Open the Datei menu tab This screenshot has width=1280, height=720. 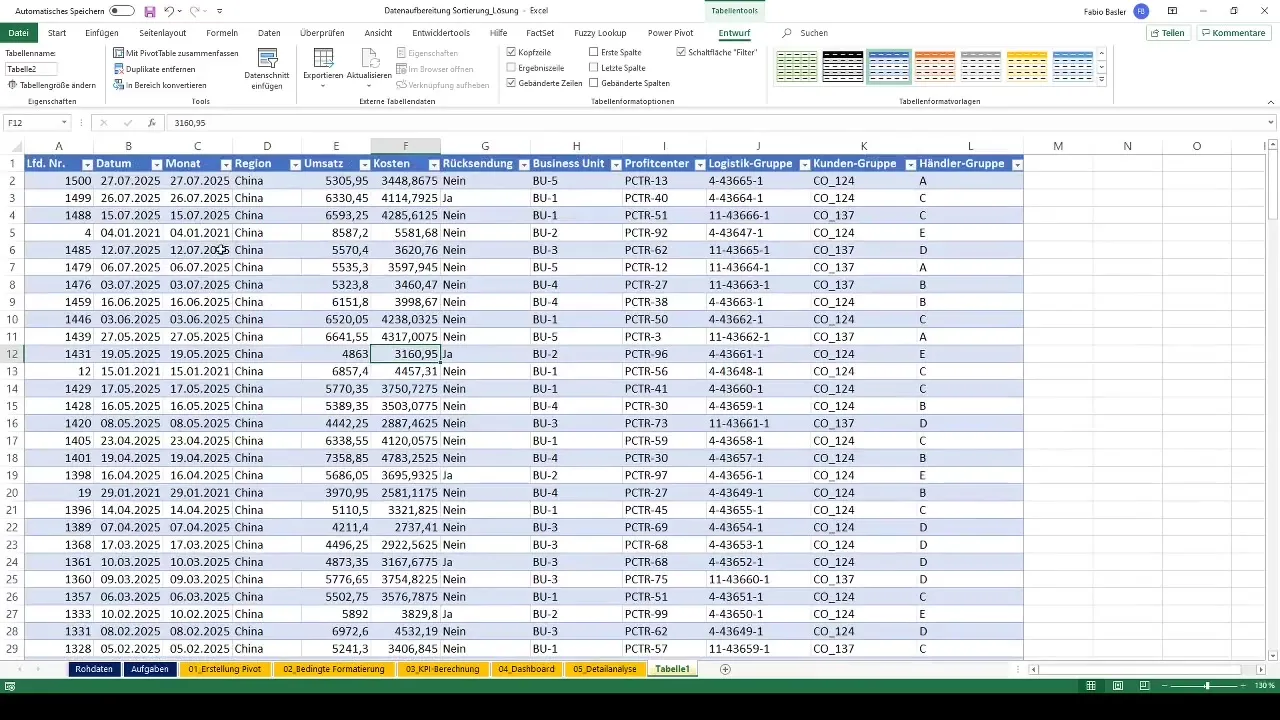pos(18,33)
